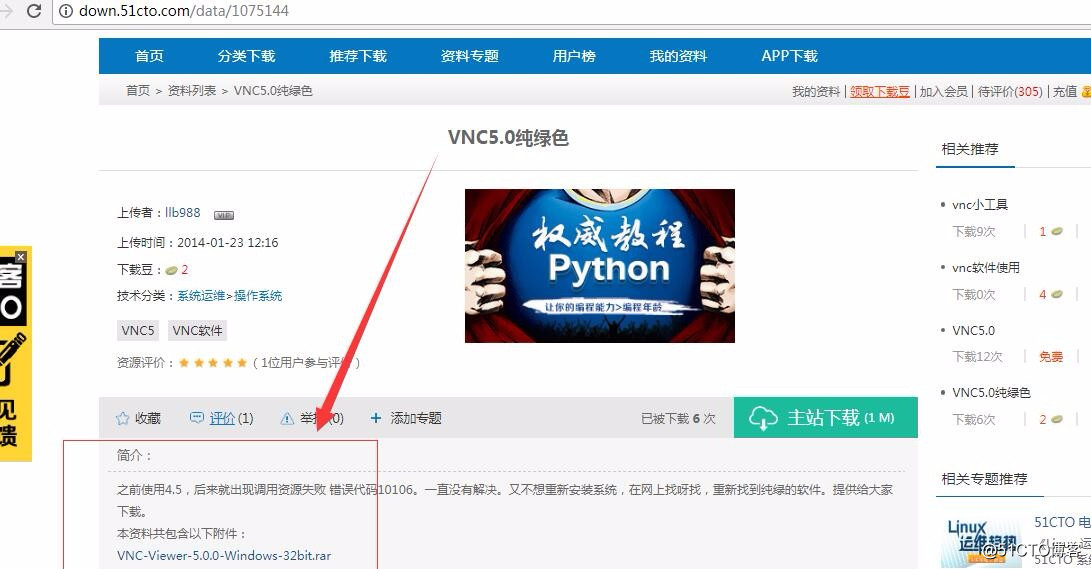Open 待评价(305) link

coord(1010,91)
